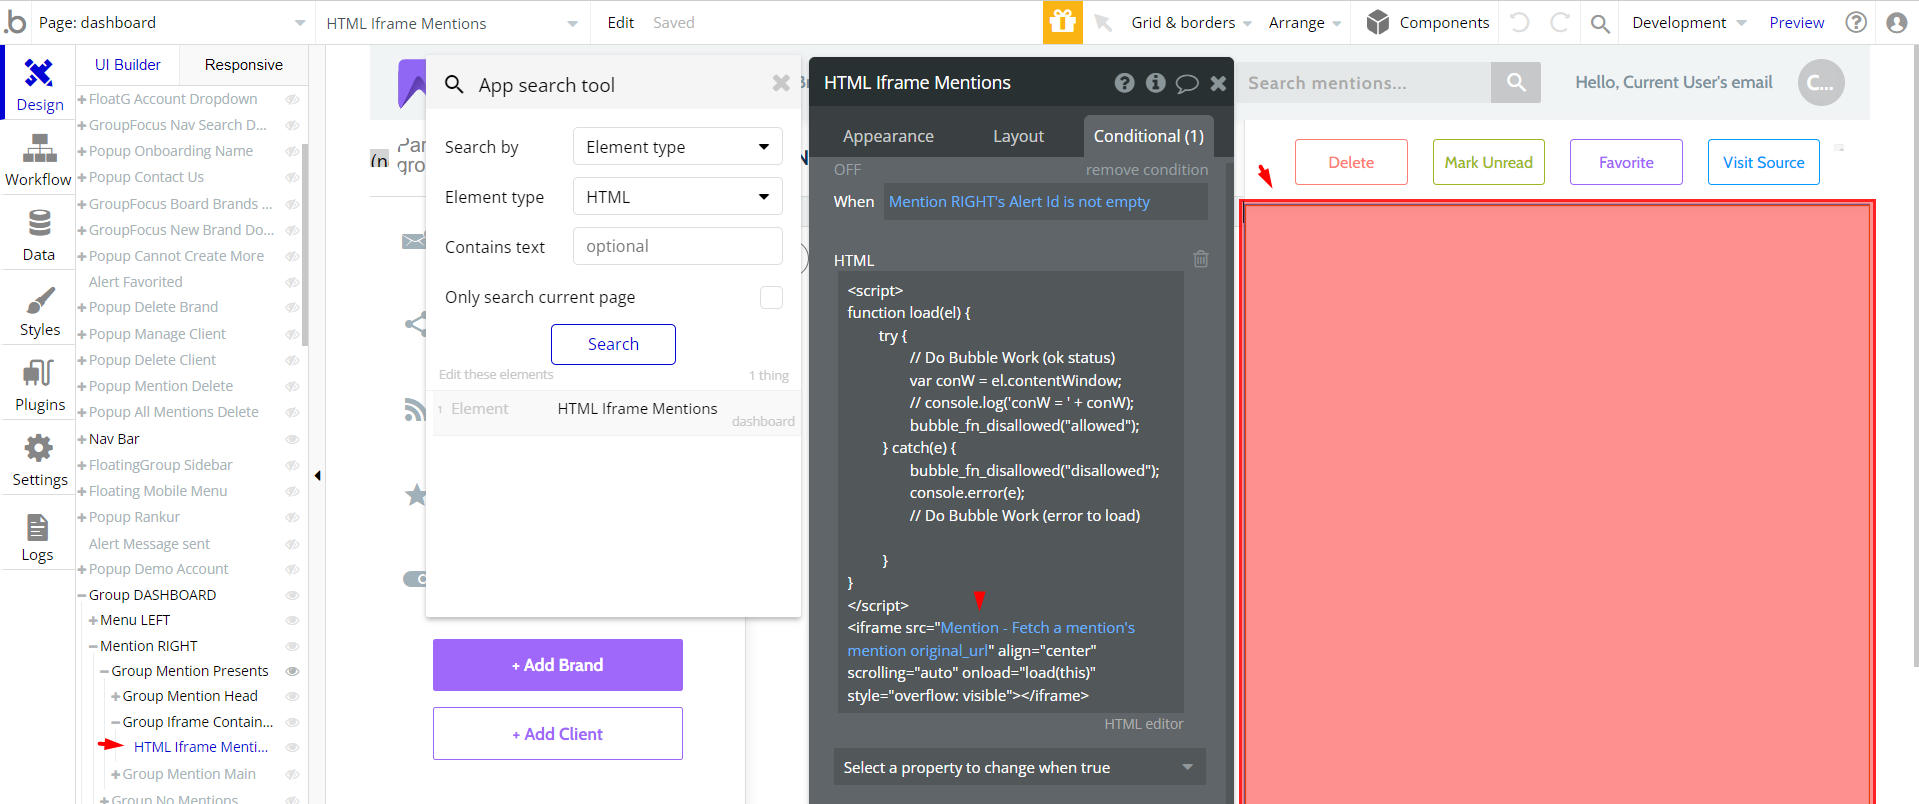Click the pointer selection tool icon
Image resolution: width=1919 pixels, height=804 pixels.
(1103, 22)
